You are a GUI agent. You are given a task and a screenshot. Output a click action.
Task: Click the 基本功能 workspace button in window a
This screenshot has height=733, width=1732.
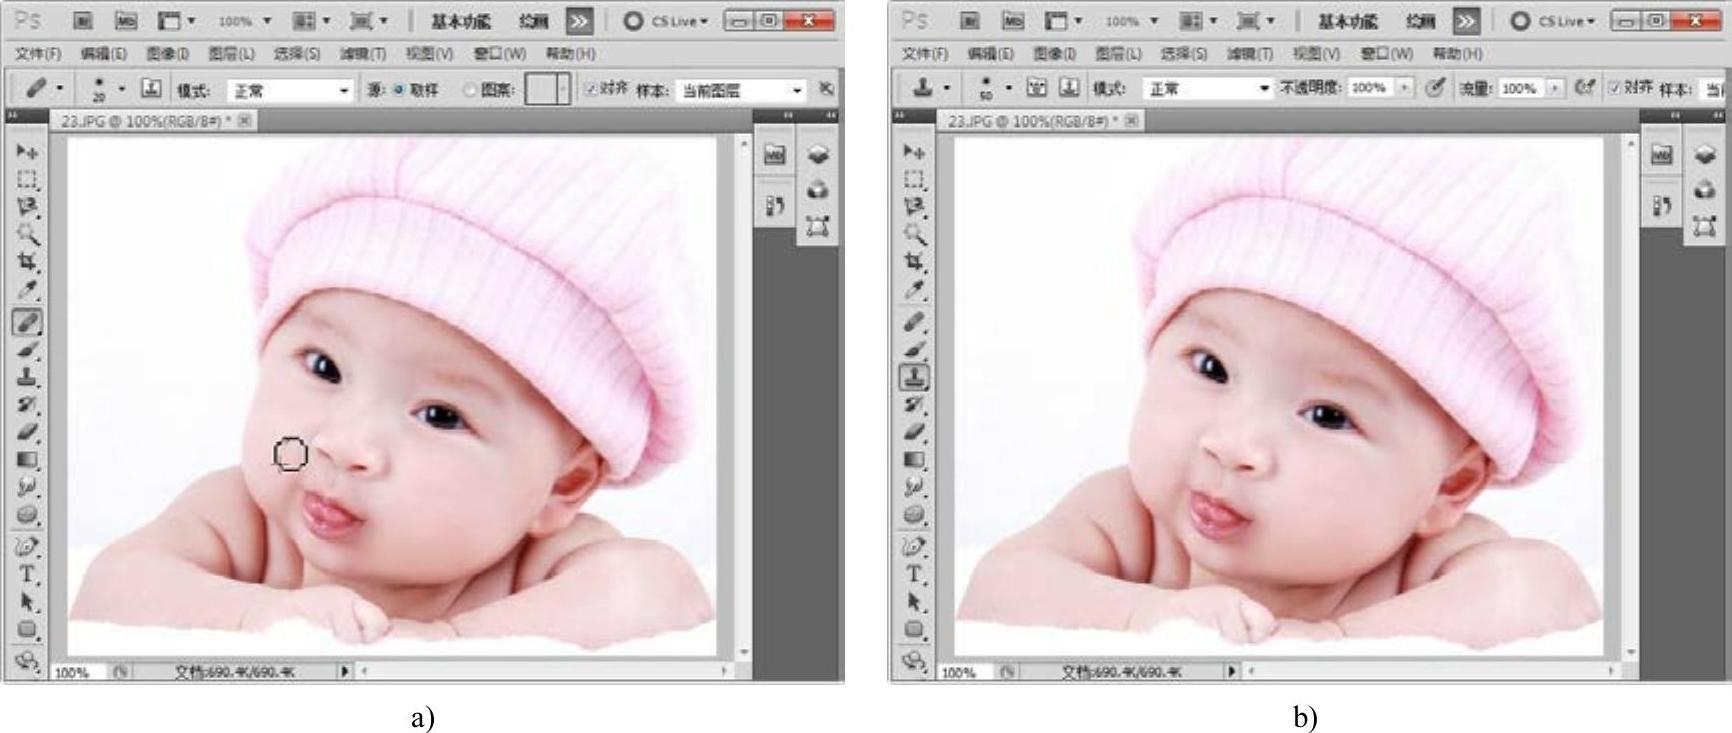coord(461,21)
